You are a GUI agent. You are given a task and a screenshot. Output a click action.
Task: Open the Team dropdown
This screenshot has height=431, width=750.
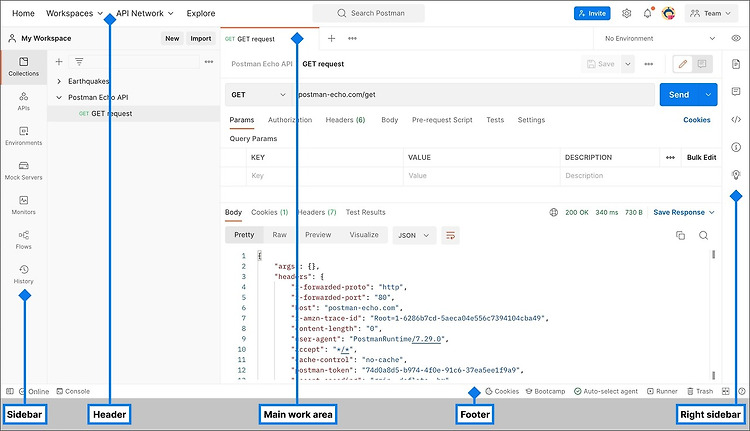pos(711,13)
